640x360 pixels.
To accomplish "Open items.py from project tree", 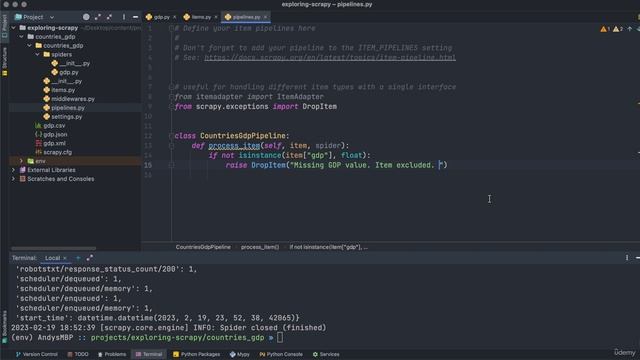I will coord(59,90).
